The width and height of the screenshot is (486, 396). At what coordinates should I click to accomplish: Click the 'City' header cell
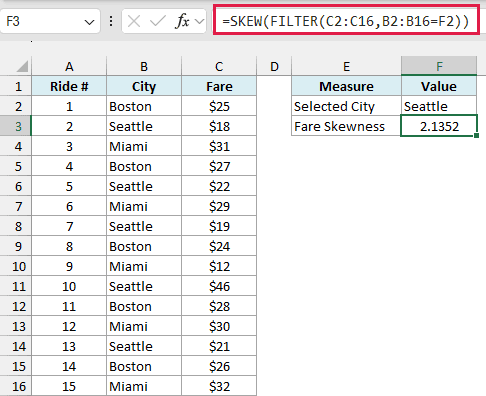[144, 86]
